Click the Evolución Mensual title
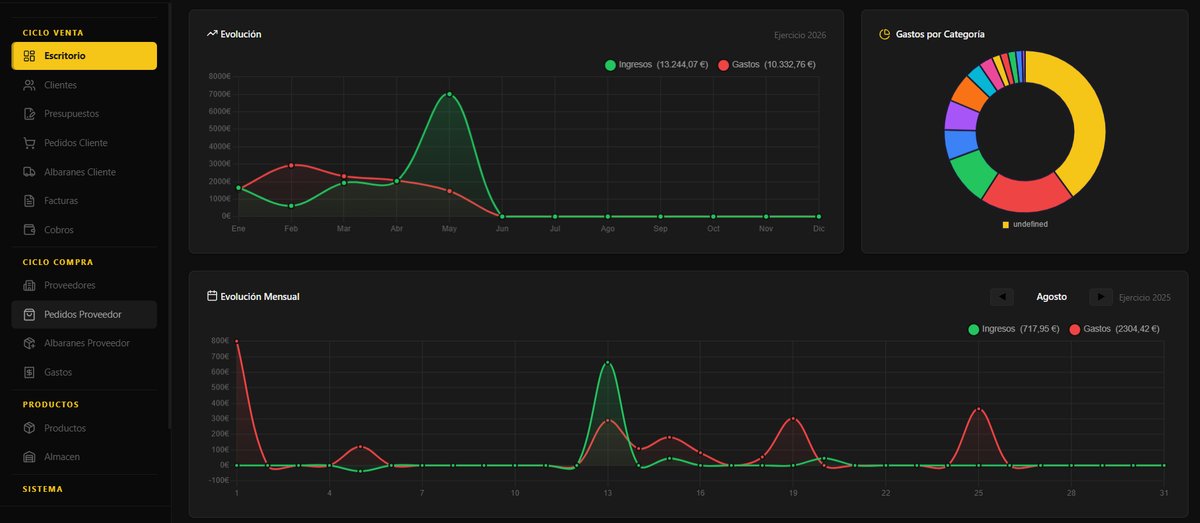The width and height of the screenshot is (1200, 523). [260, 297]
